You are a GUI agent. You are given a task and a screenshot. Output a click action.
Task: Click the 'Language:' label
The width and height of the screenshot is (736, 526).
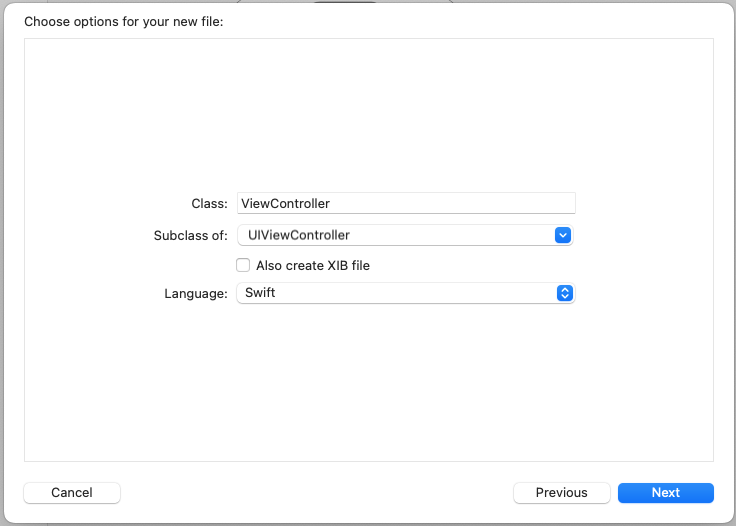click(196, 294)
